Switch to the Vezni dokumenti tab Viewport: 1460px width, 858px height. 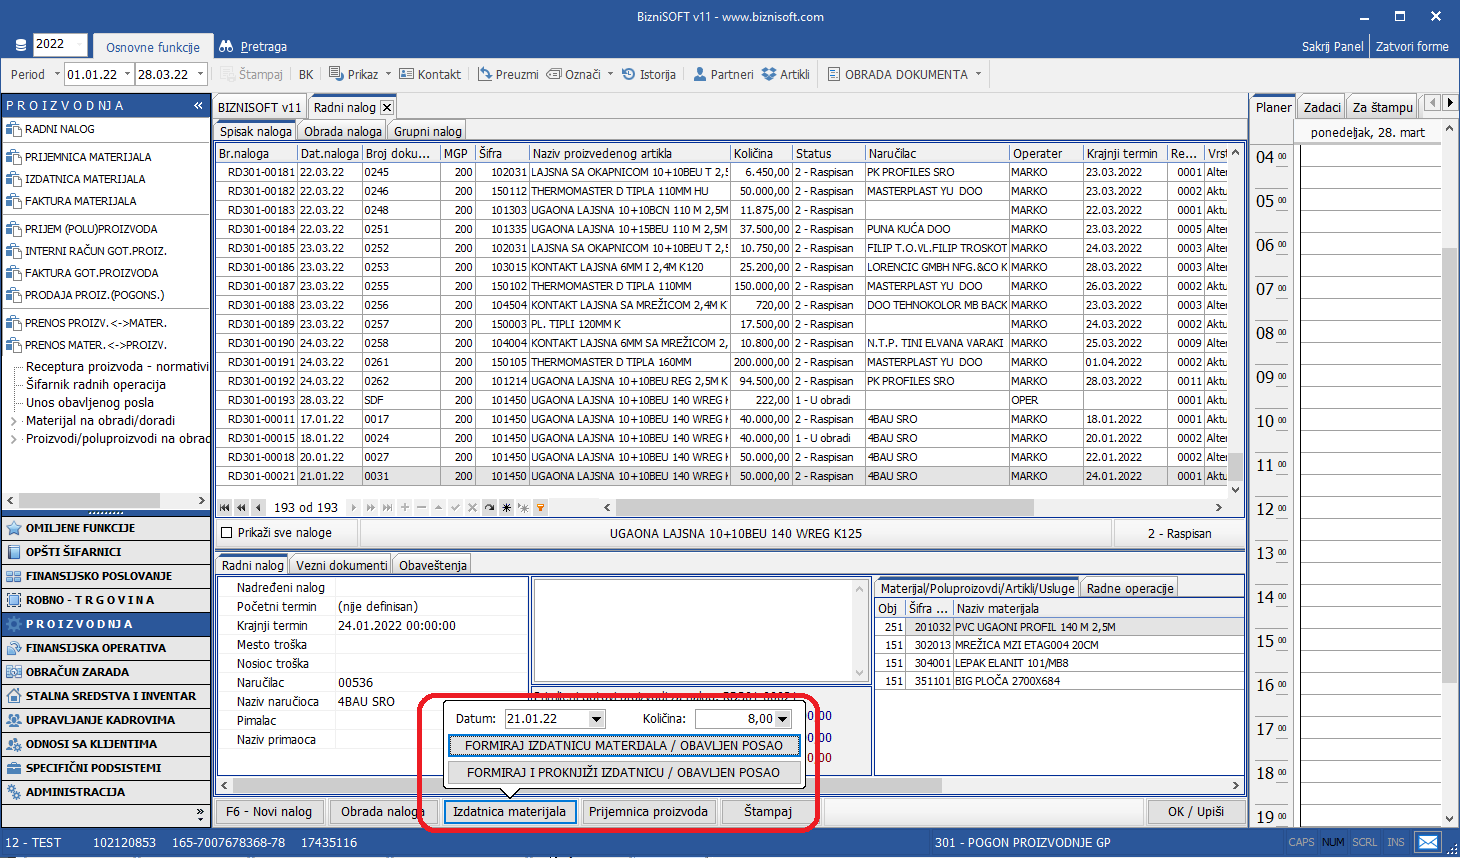point(341,565)
